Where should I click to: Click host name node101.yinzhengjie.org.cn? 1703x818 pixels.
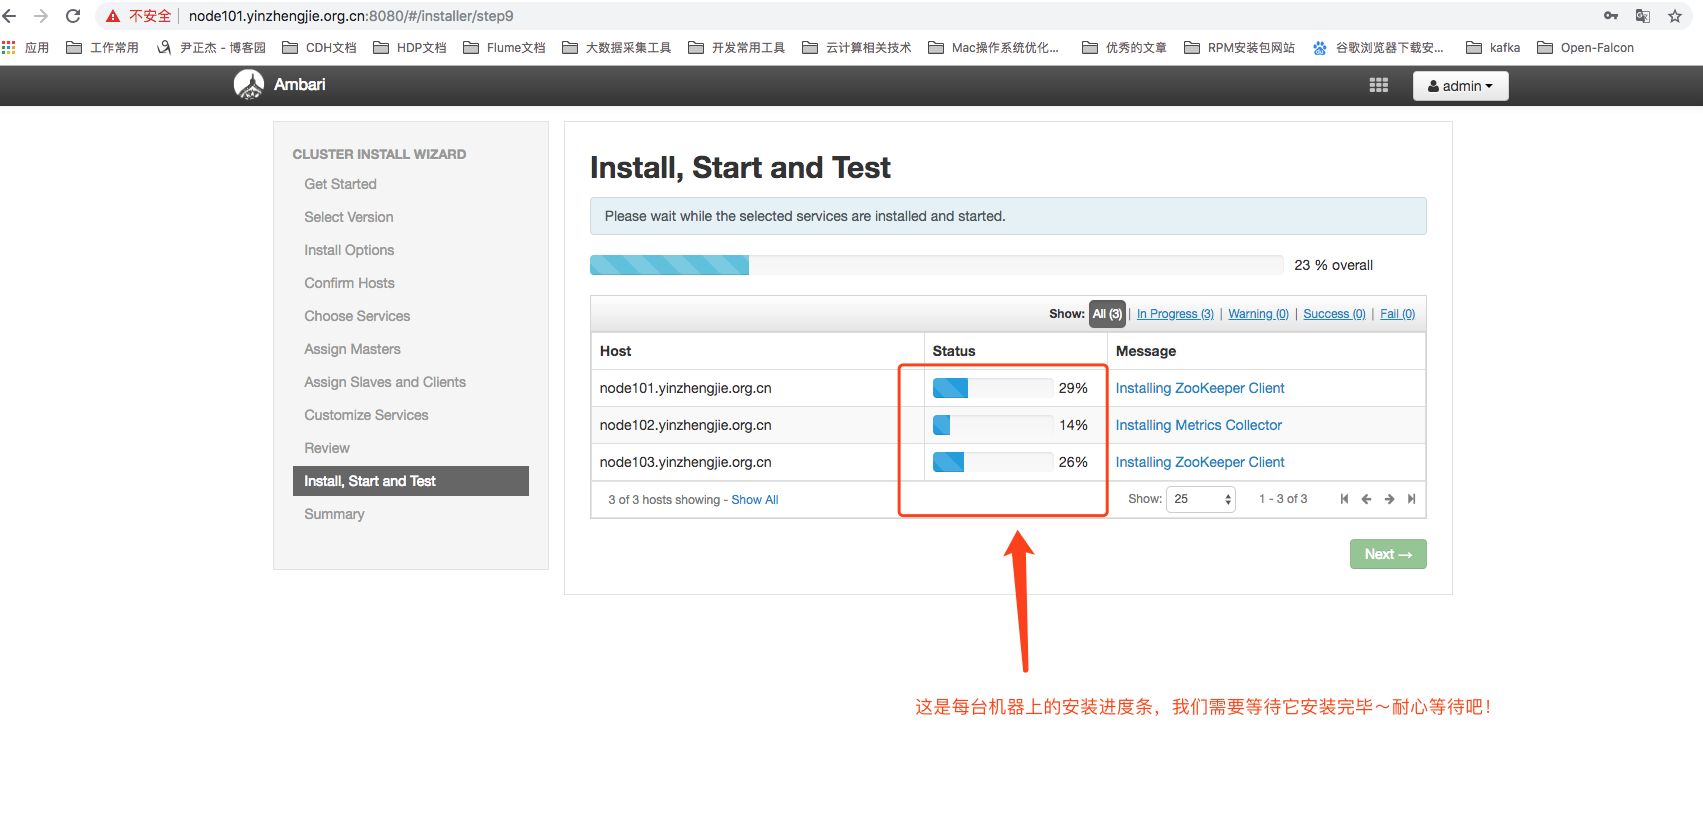coord(685,388)
